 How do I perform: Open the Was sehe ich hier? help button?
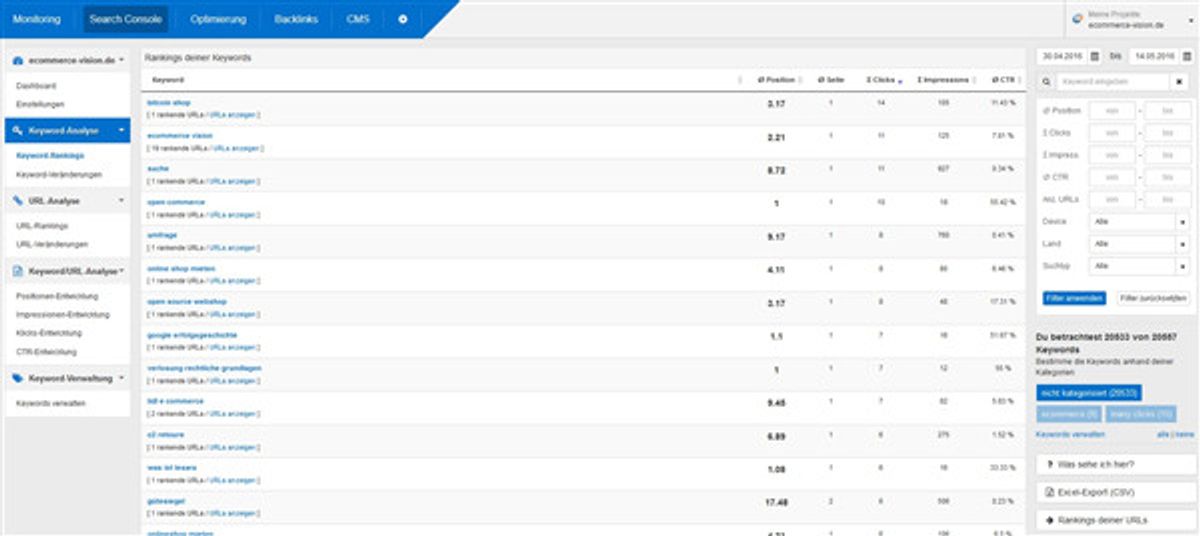(1116, 465)
